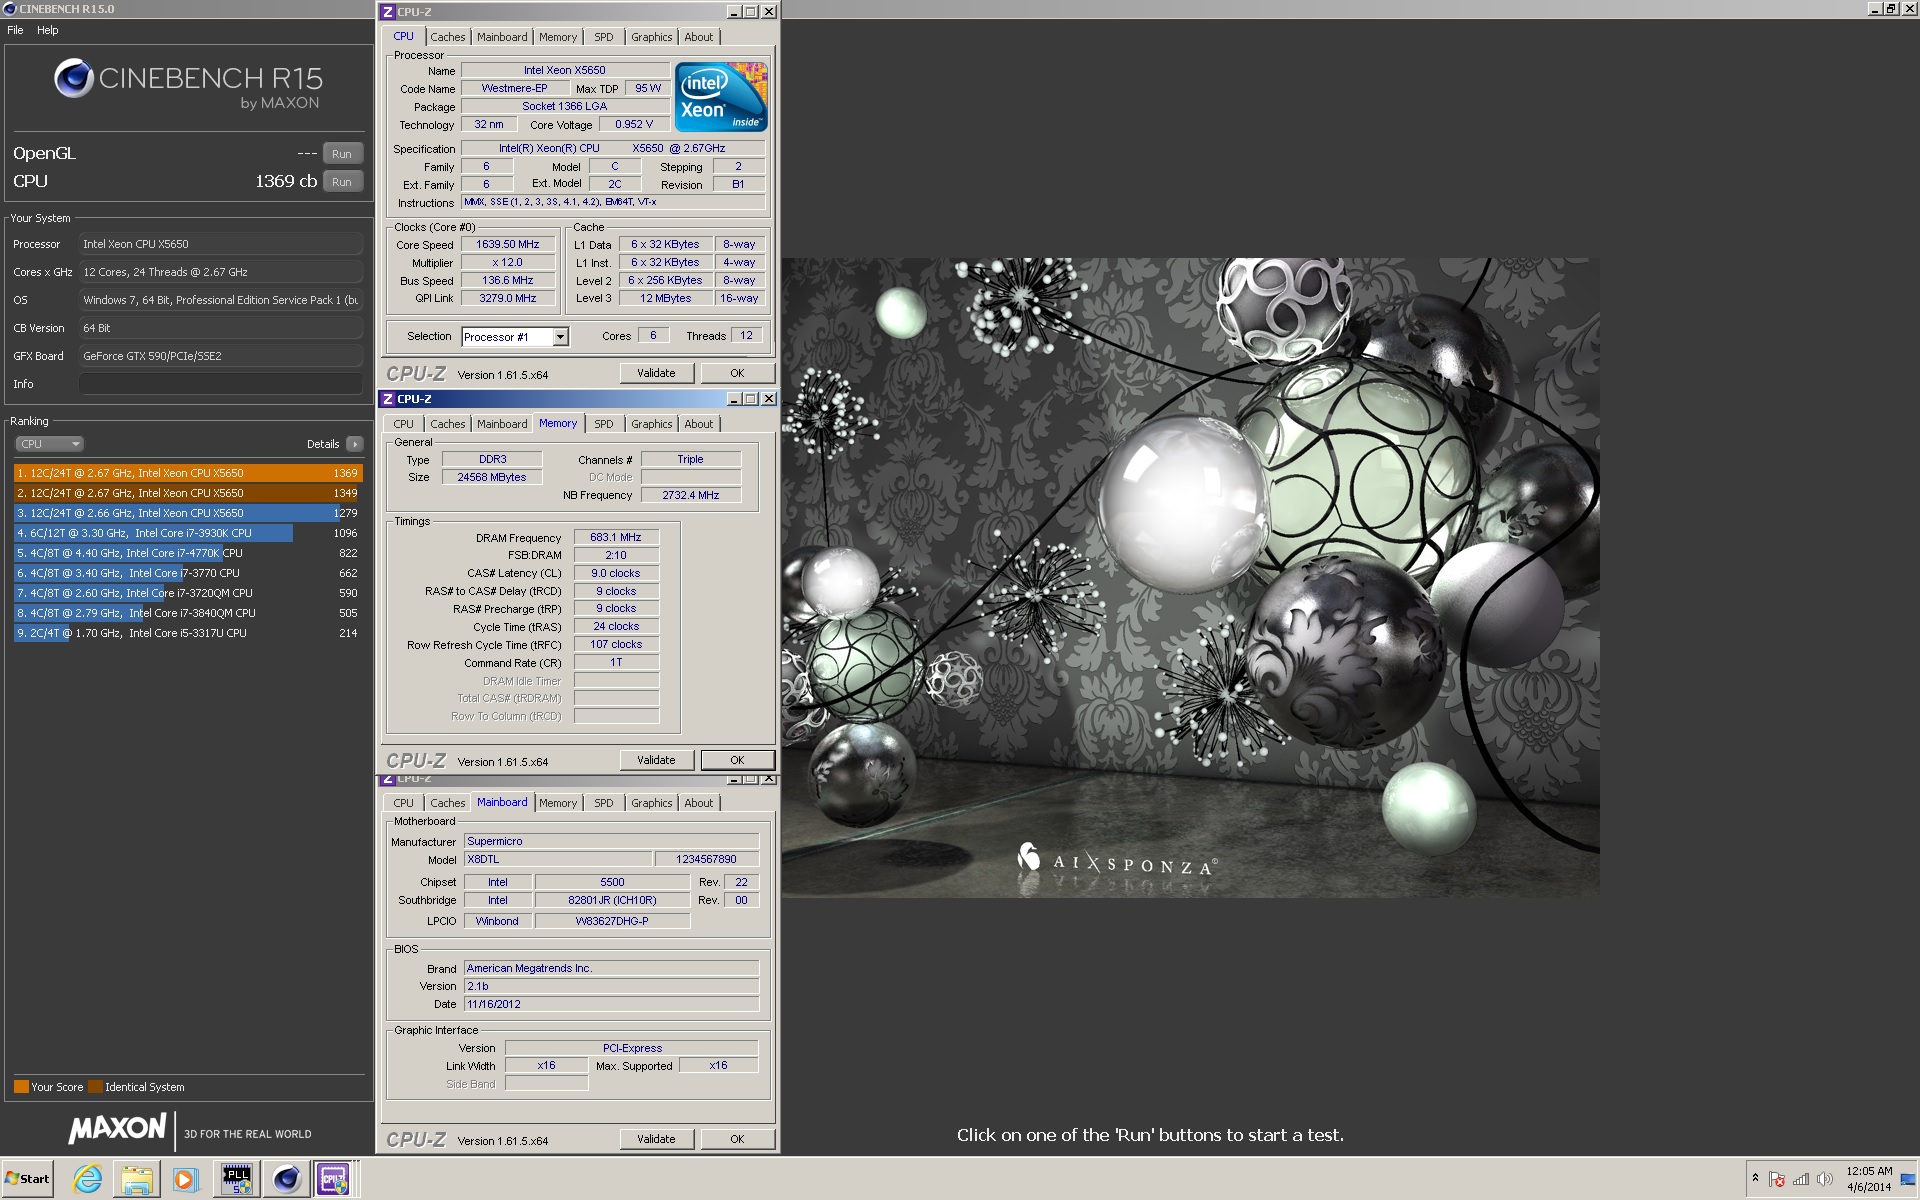This screenshot has height=1200, width=1920.
Task: Select ranking row Core i7-3720QM CPU
Action: pos(188,593)
